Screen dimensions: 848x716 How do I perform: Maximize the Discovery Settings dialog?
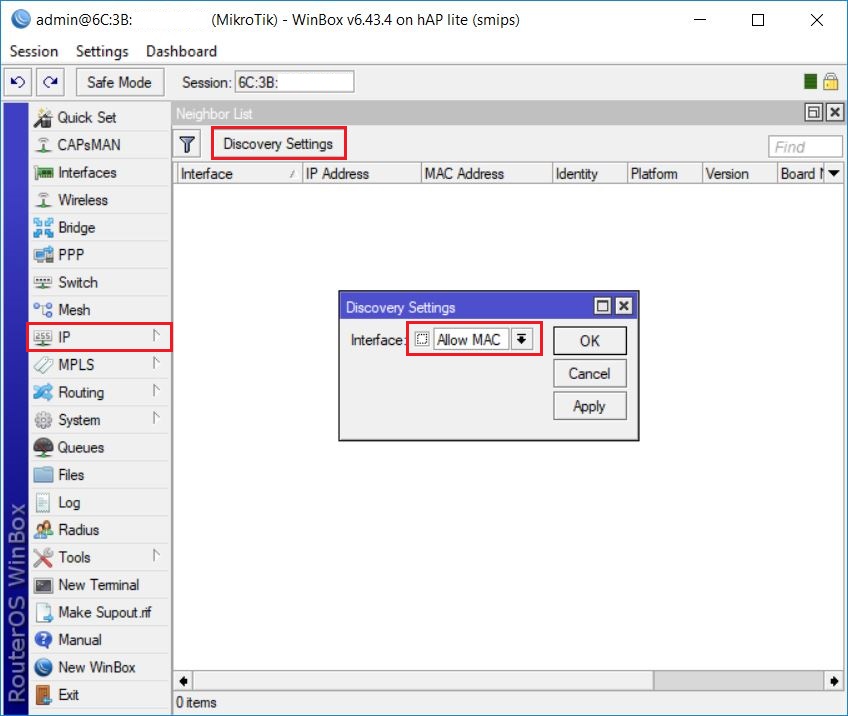602,306
